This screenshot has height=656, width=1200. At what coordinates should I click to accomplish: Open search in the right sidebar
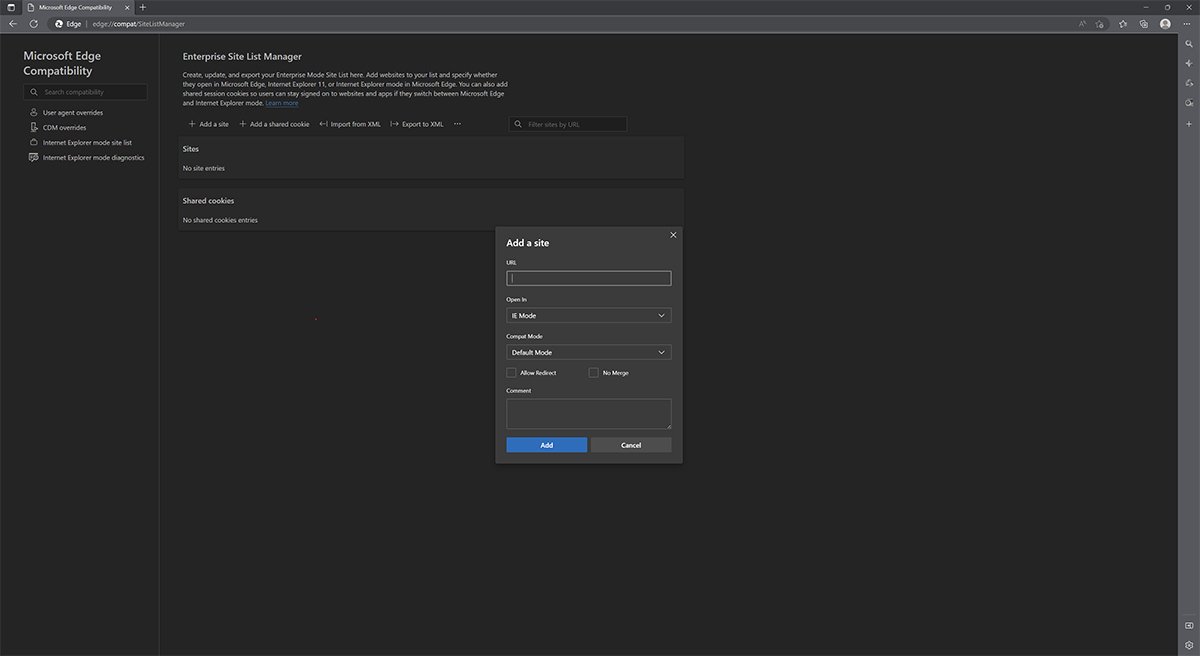(1188, 43)
